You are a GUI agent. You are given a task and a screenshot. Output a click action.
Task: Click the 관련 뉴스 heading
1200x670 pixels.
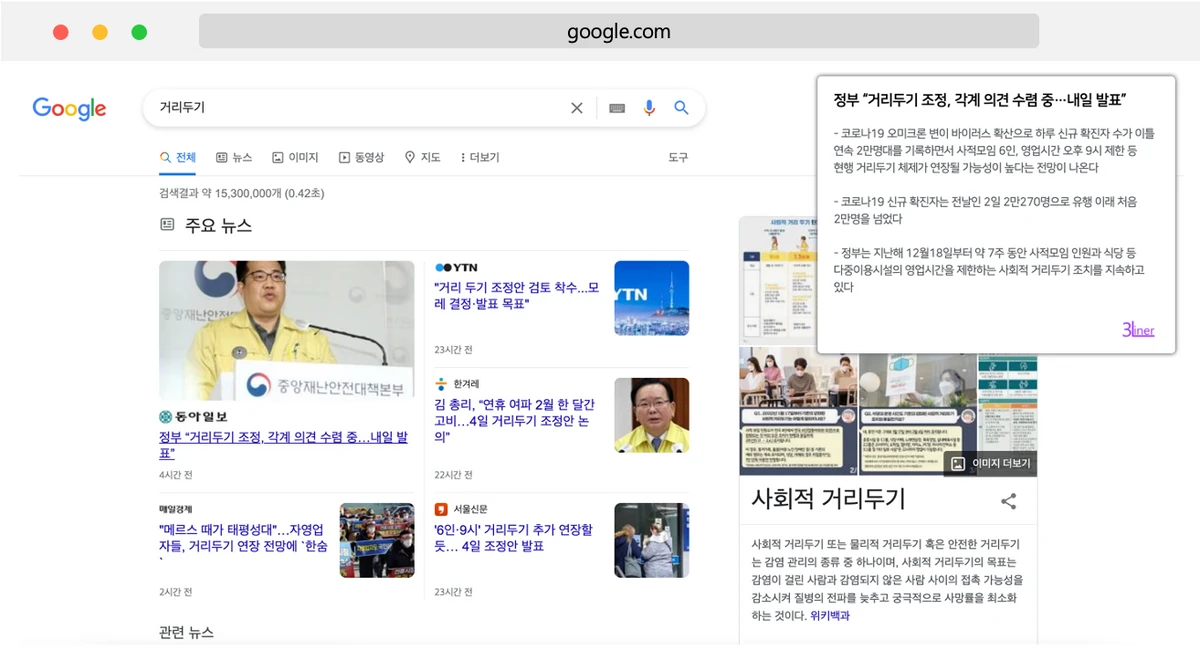coord(186,632)
